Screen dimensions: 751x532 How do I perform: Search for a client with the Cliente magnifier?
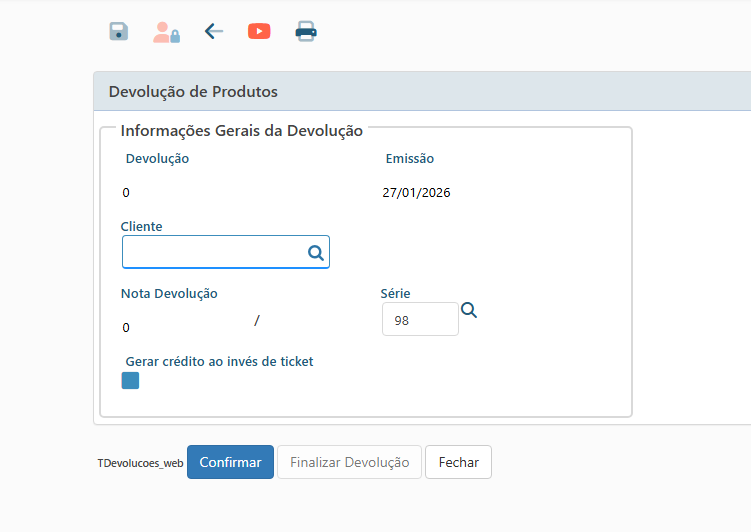click(316, 253)
